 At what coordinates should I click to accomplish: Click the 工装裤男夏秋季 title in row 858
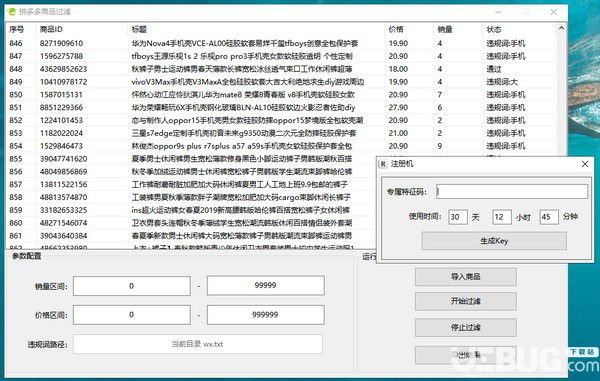coord(241,197)
